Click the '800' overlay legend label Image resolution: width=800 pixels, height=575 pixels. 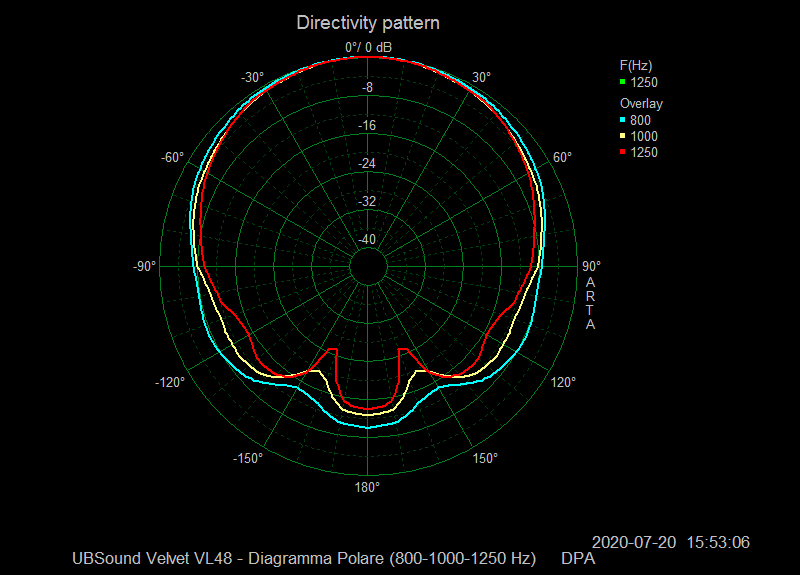click(x=640, y=120)
